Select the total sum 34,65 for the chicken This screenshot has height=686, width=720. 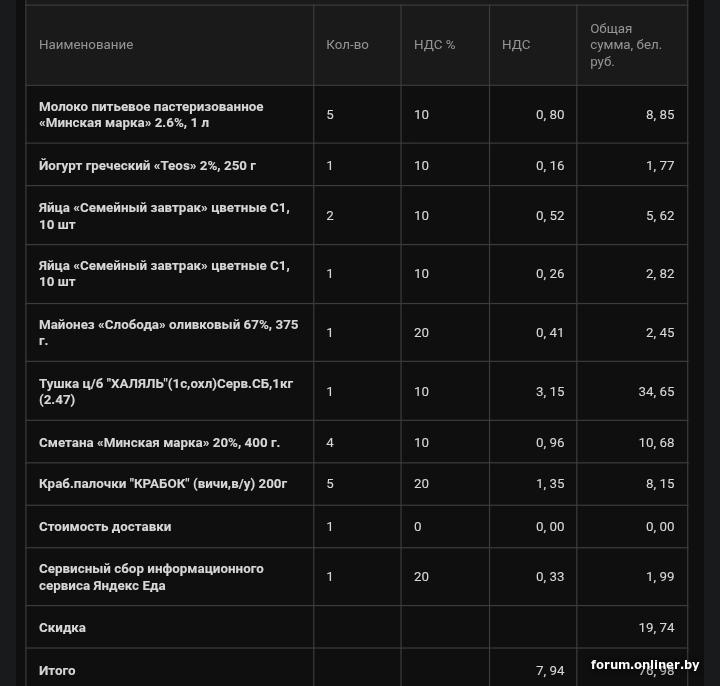coord(656,392)
